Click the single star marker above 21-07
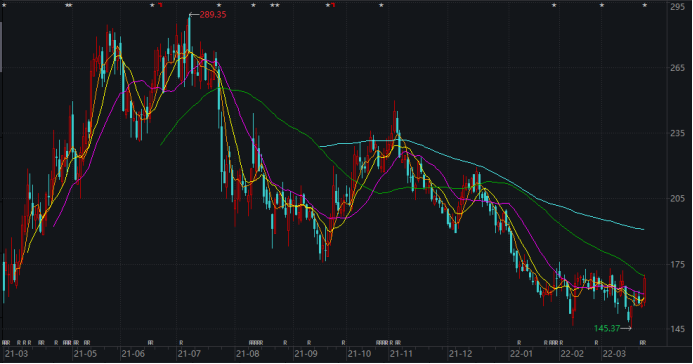693x364 pixels. [x=219, y=5]
